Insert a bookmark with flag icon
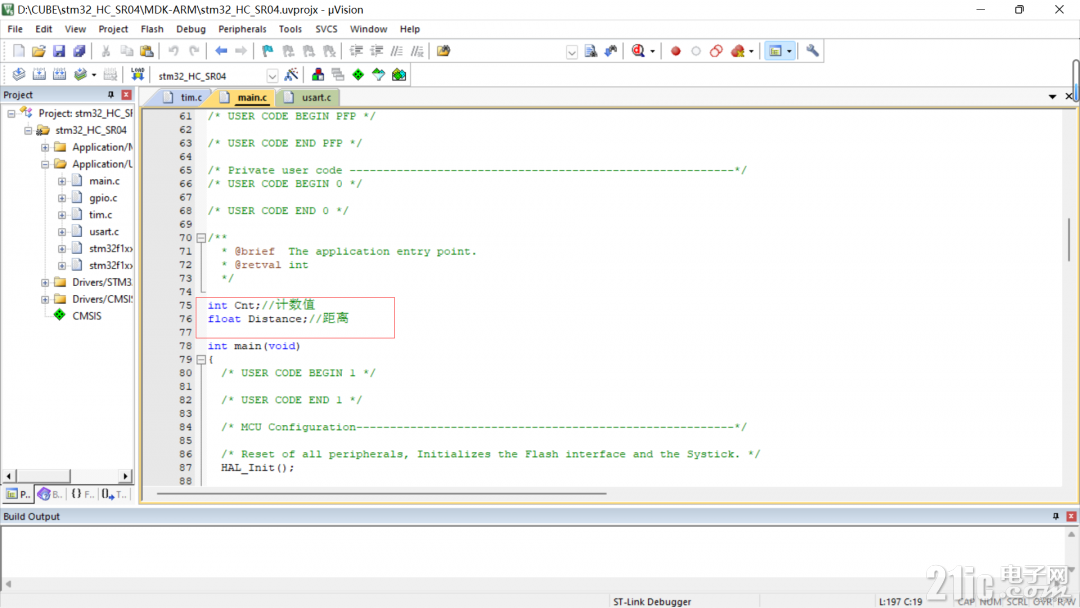Image resolution: width=1080 pixels, height=608 pixels. point(267,51)
